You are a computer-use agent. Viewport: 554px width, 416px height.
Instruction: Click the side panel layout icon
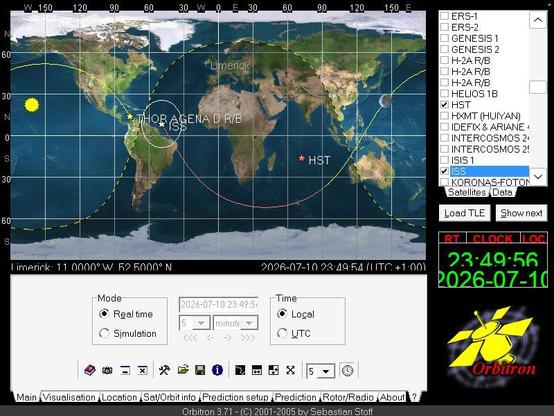240,370
